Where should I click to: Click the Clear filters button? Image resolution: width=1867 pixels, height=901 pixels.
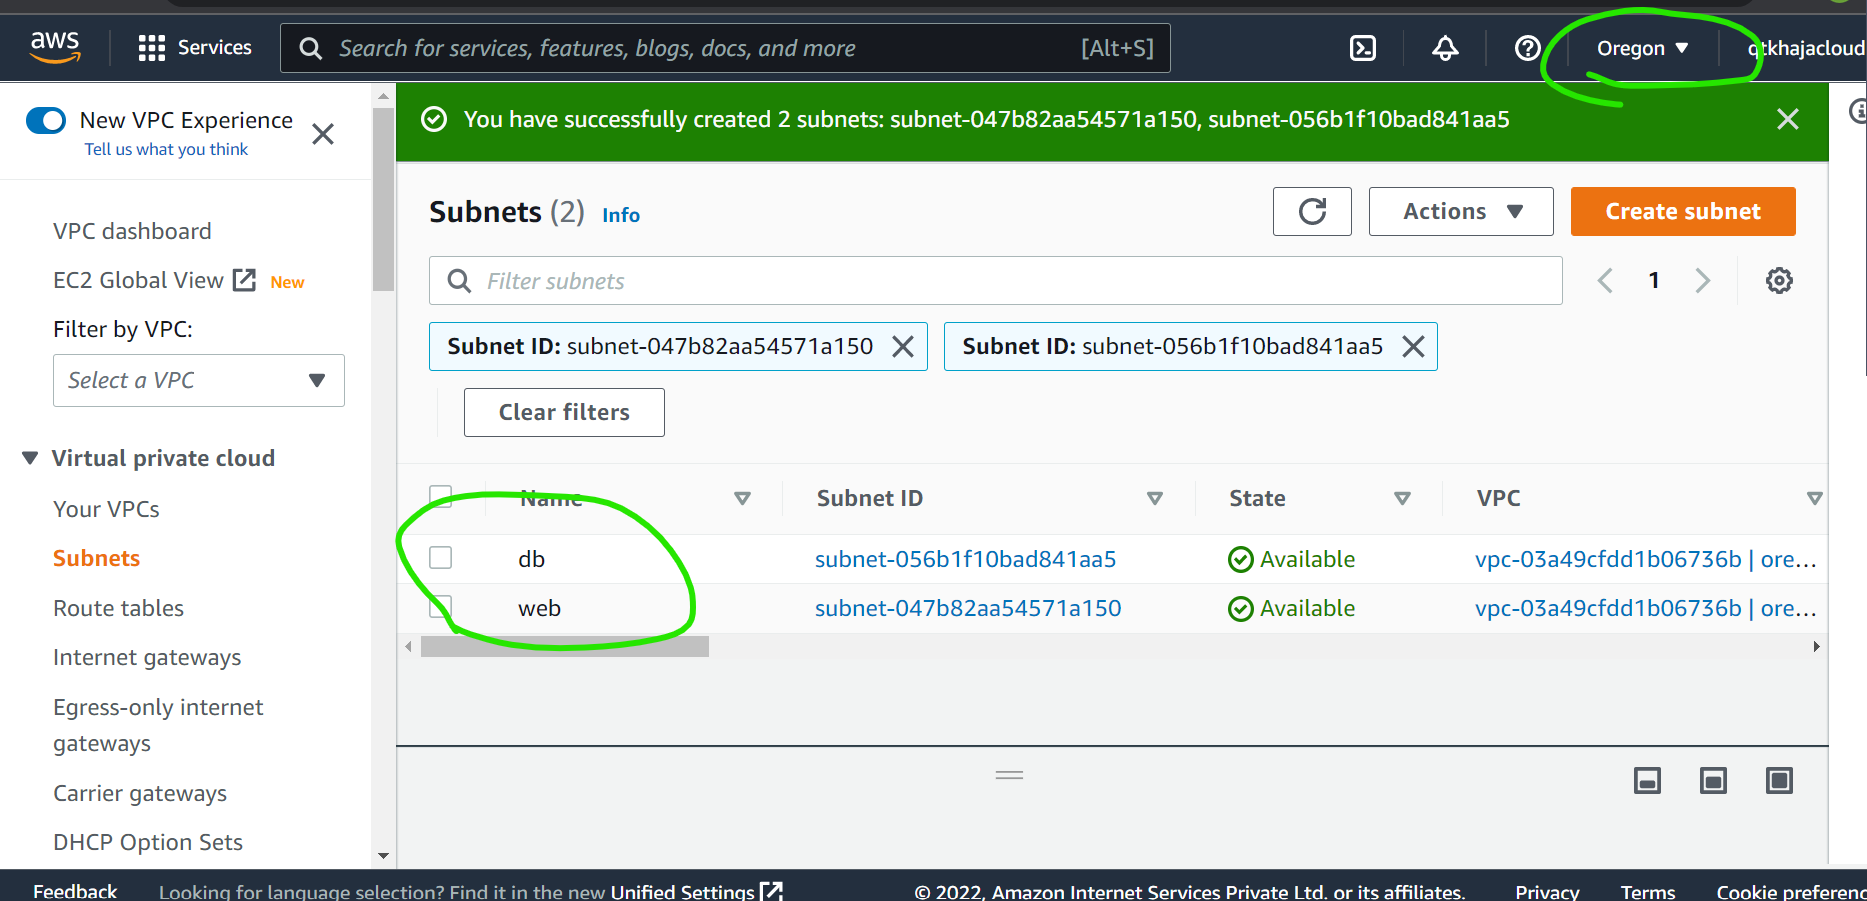[x=564, y=412]
